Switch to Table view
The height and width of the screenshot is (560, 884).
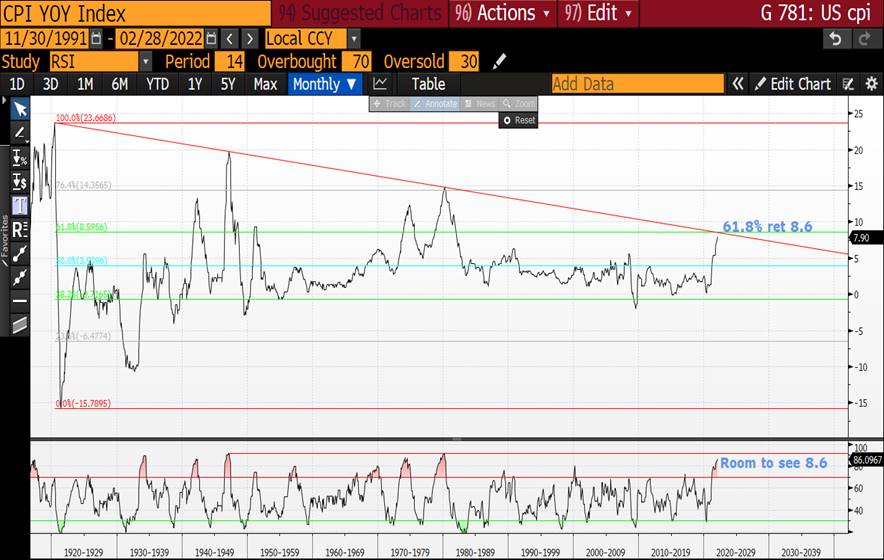tap(428, 84)
